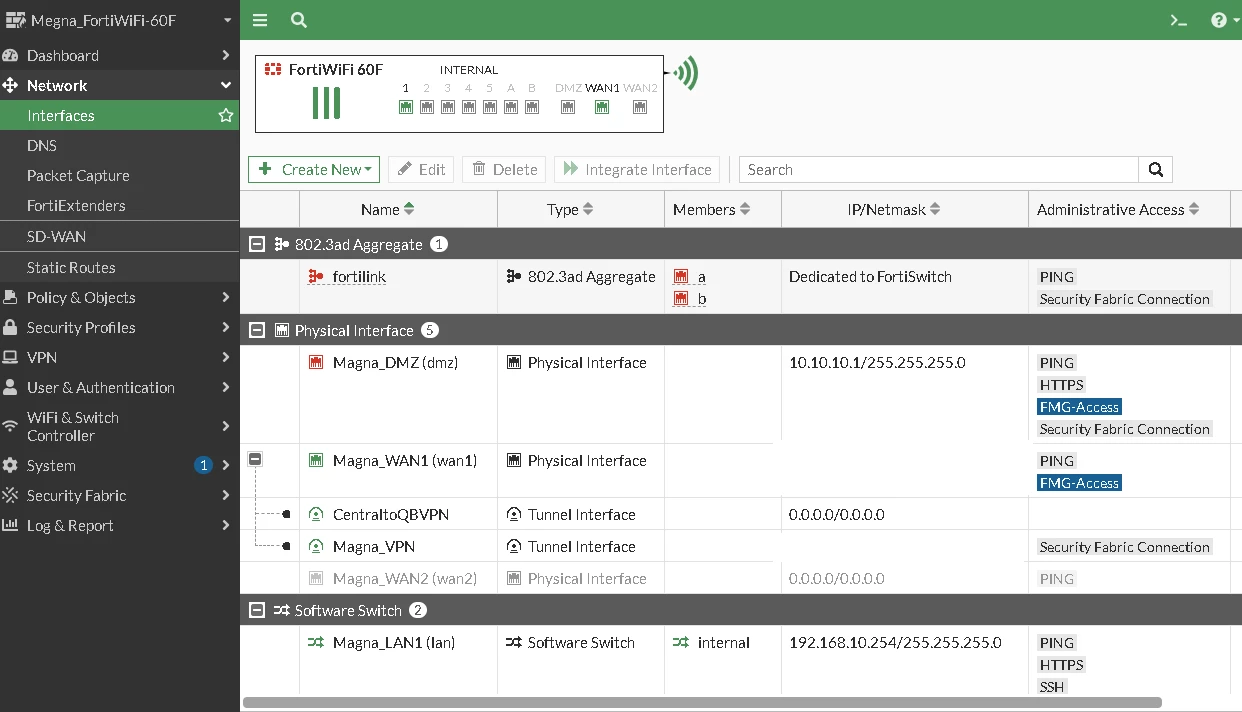Click the System notification badge 1
The height and width of the screenshot is (712, 1242).
(203, 466)
